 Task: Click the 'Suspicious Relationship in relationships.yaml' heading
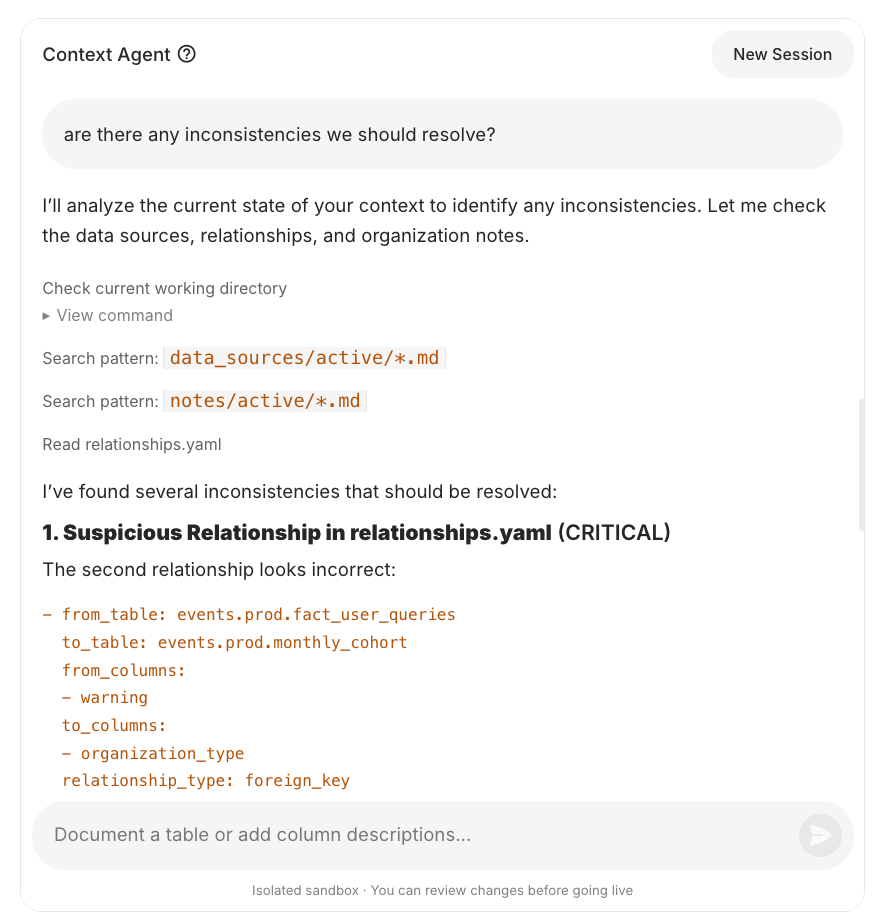coord(297,533)
